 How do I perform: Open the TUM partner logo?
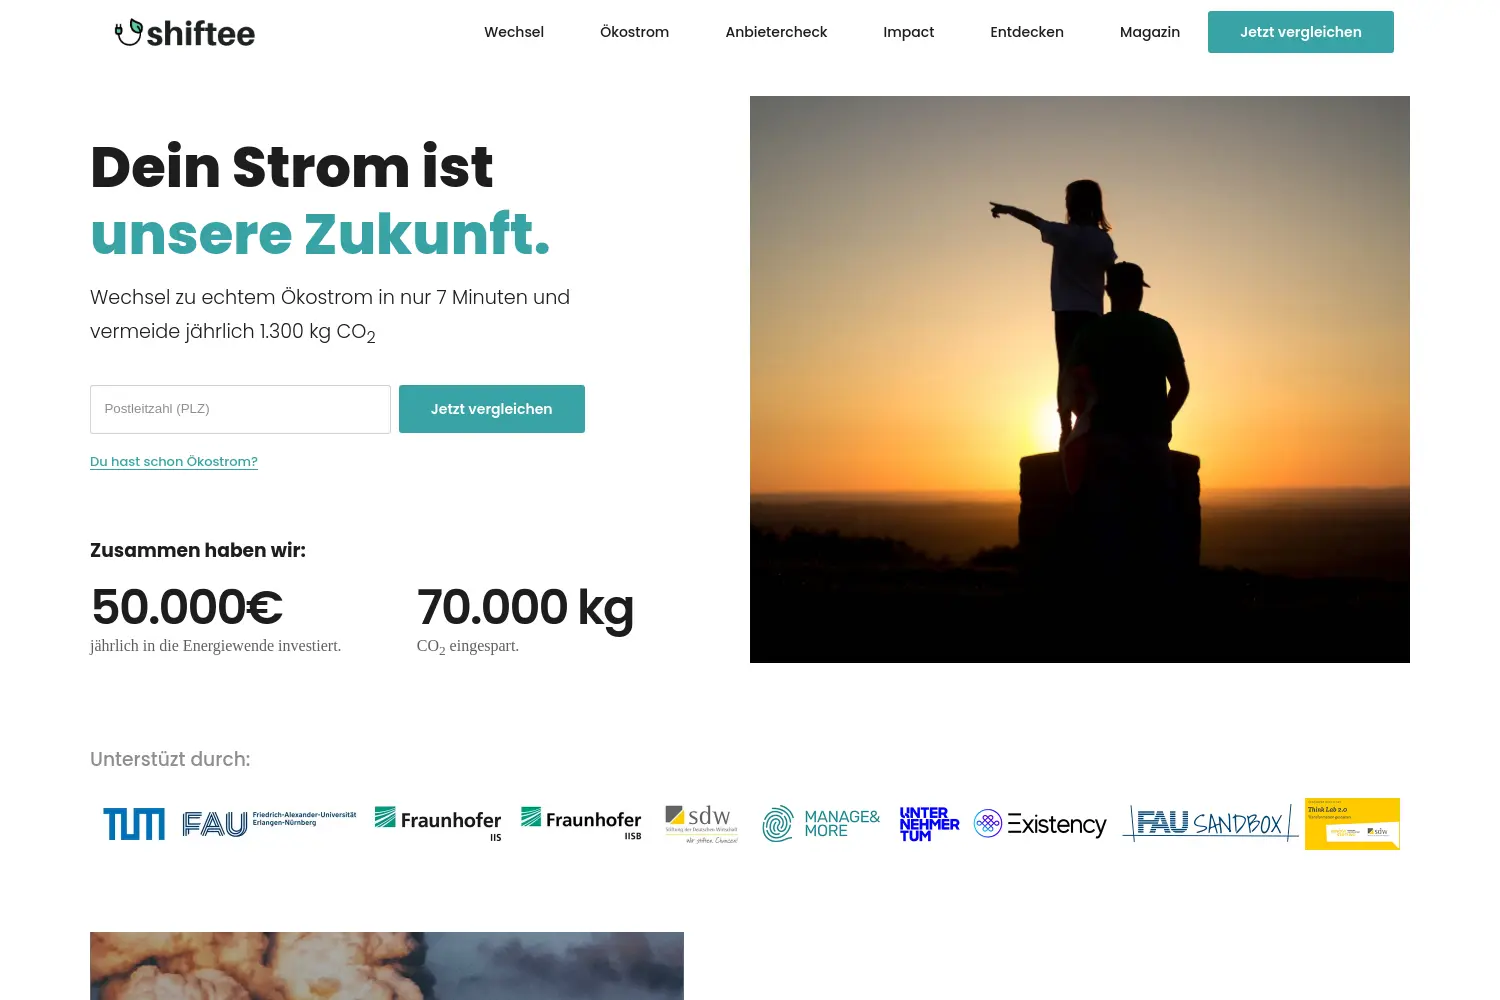[134, 824]
